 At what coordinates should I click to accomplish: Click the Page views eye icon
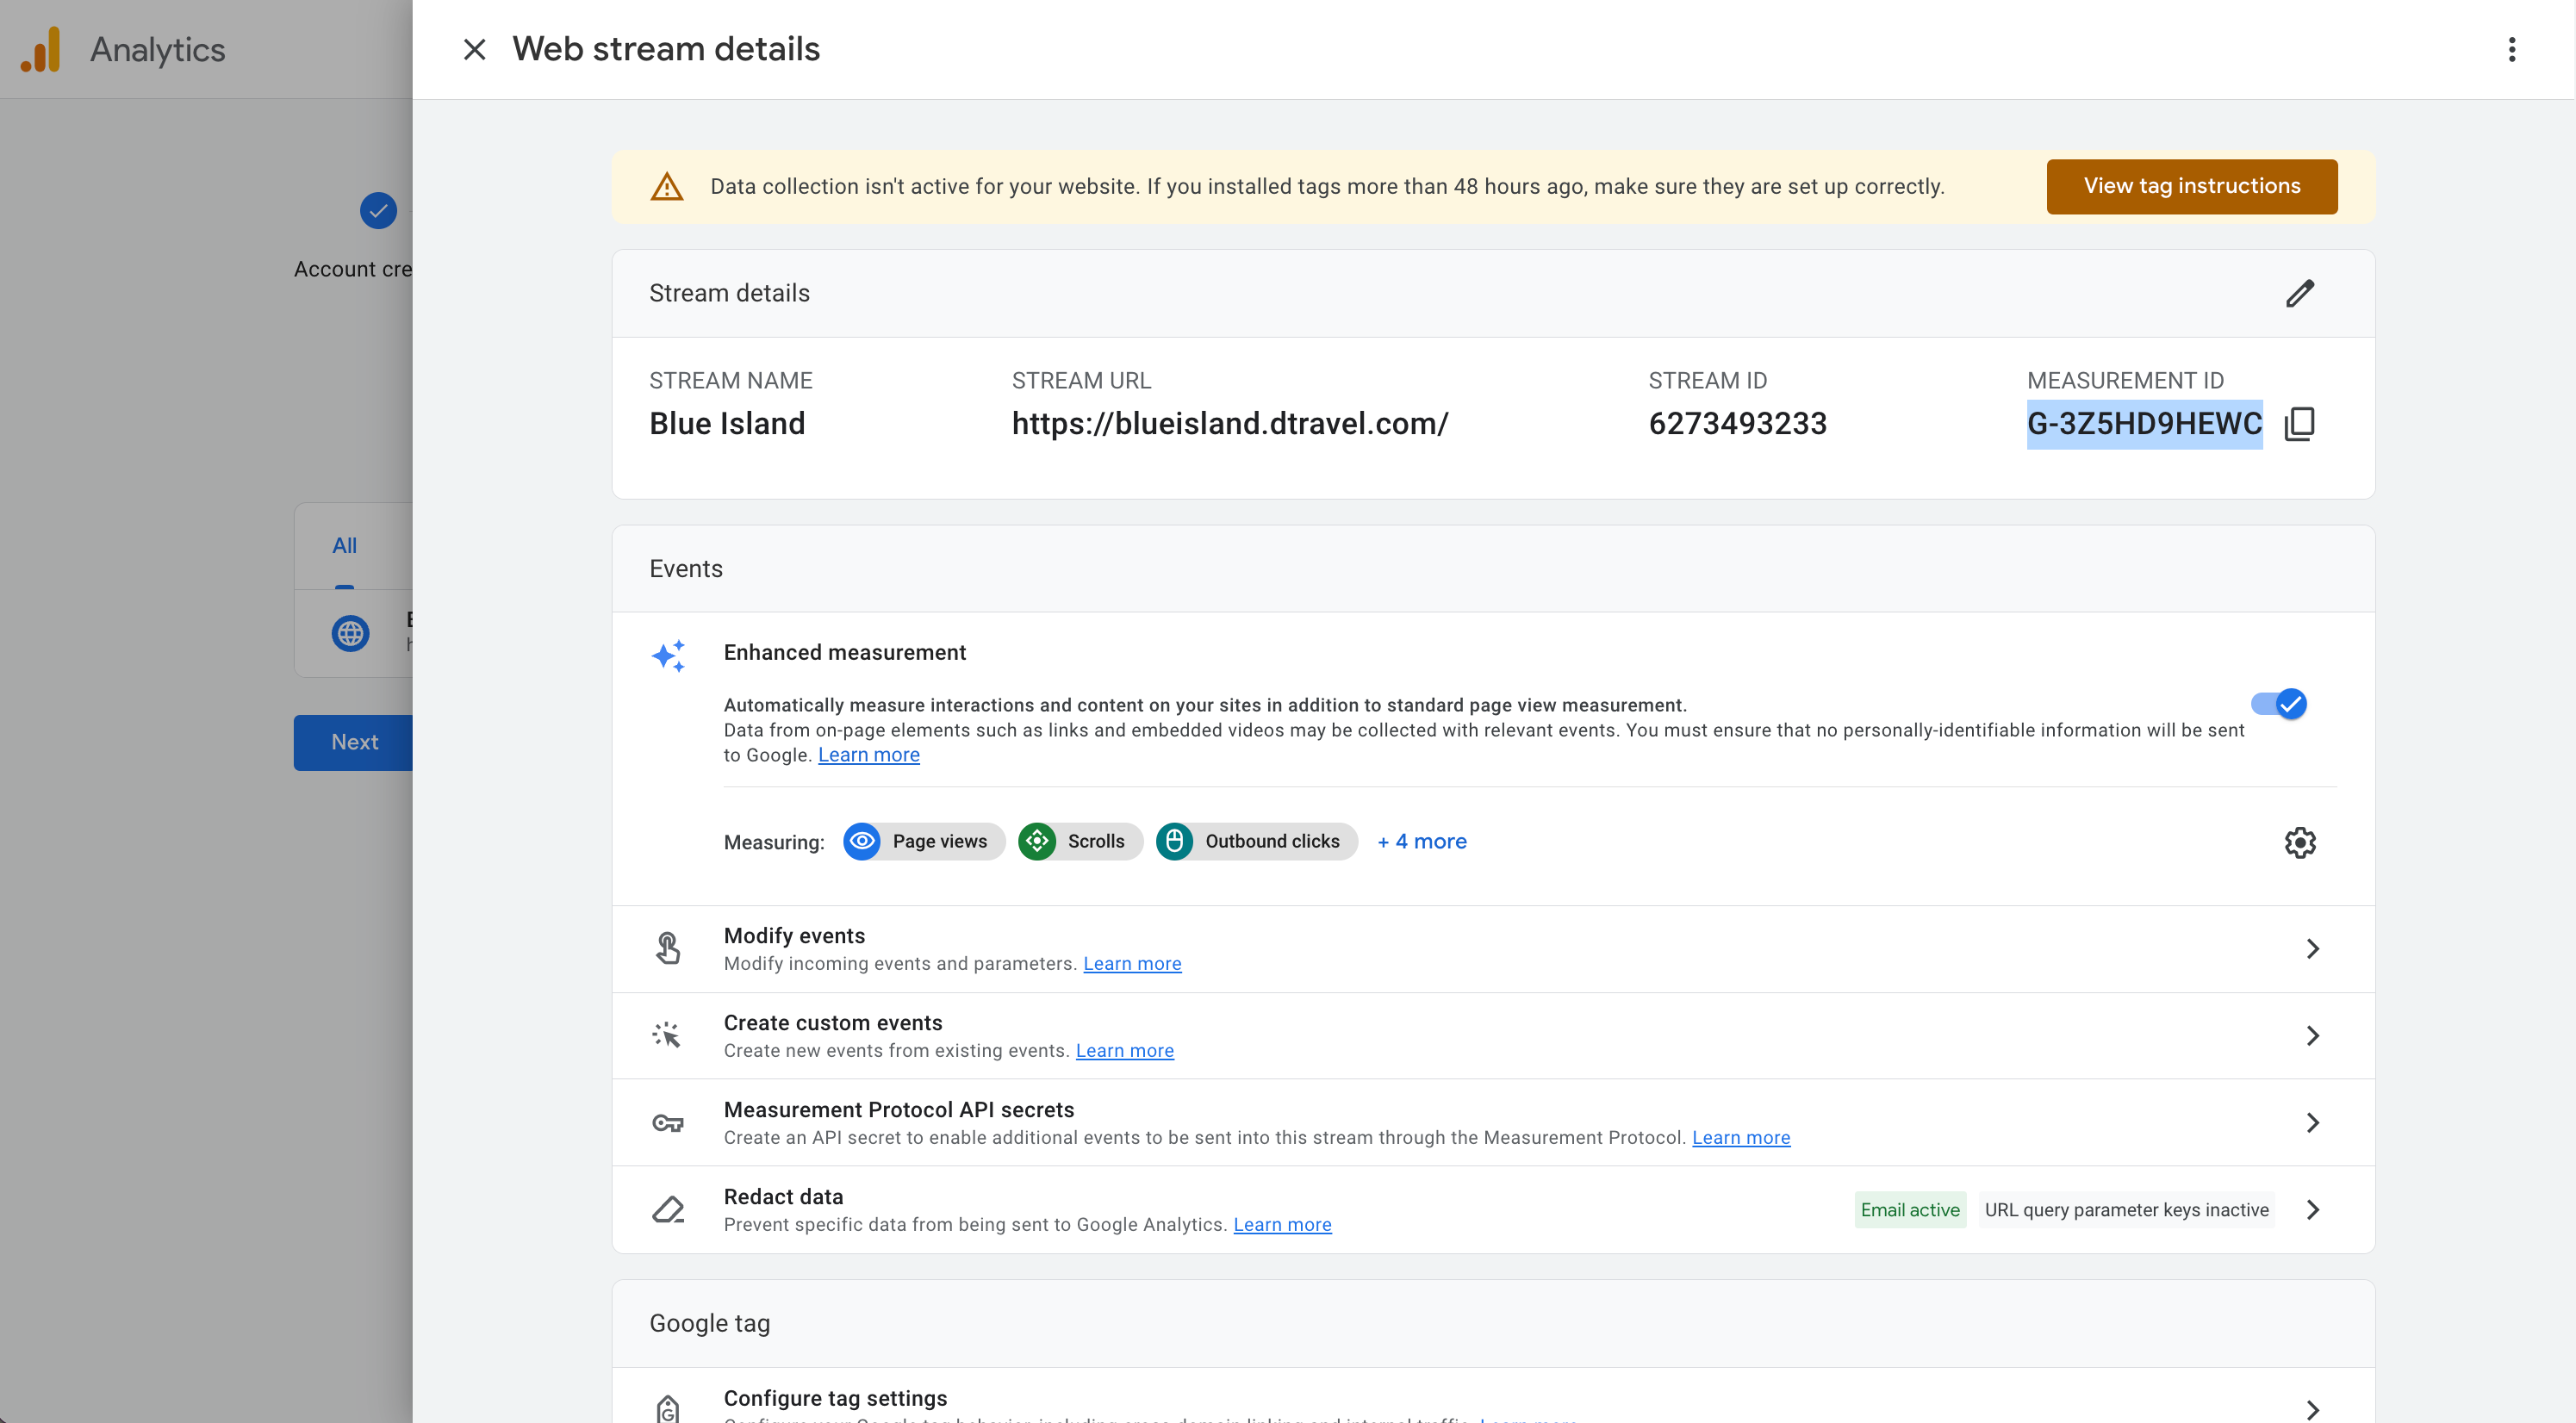tap(861, 841)
